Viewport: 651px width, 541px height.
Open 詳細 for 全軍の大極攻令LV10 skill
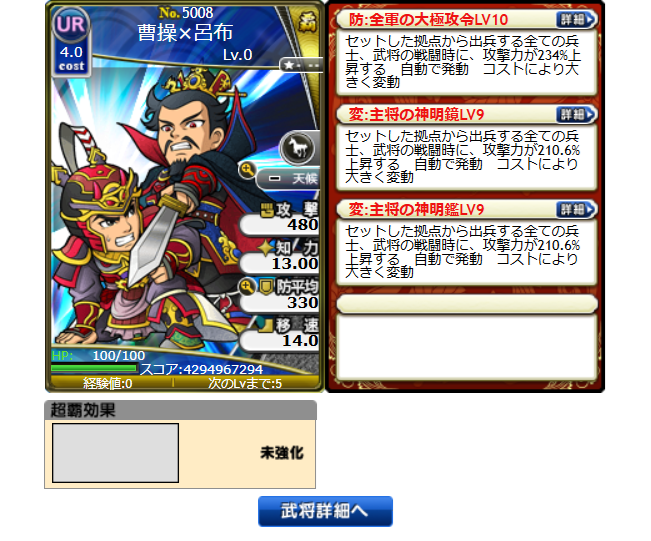(575, 20)
